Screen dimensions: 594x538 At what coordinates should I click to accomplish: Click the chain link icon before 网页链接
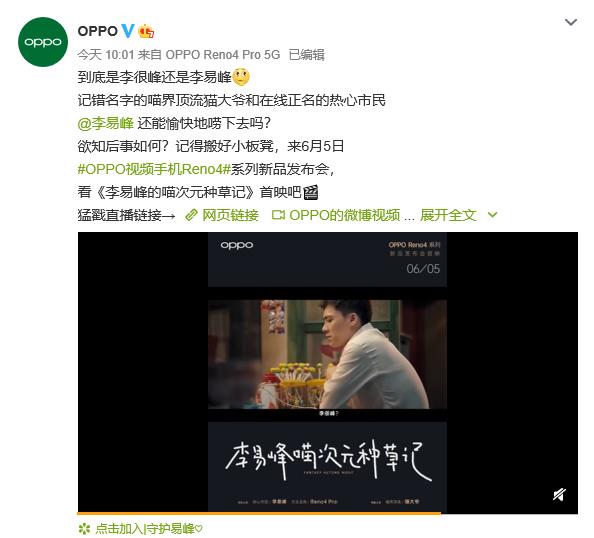tap(191, 215)
